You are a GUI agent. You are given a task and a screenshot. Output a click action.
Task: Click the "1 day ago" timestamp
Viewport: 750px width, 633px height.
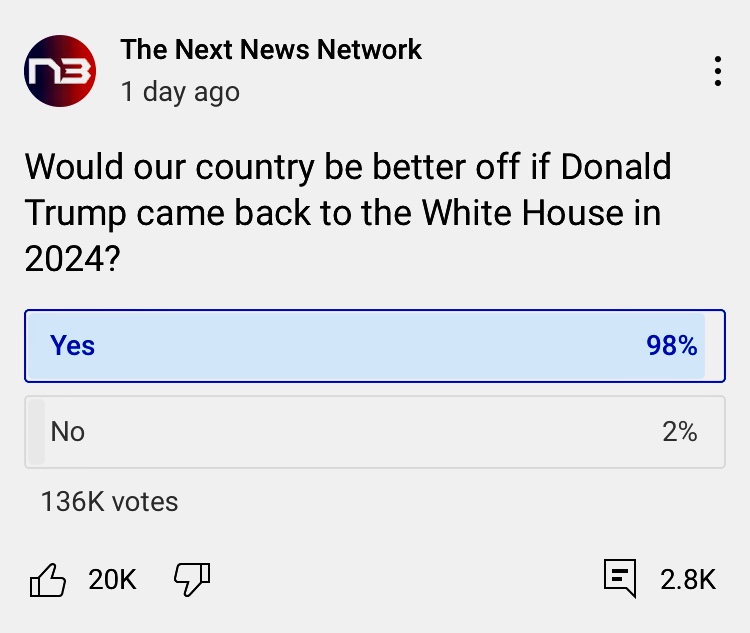click(x=180, y=92)
